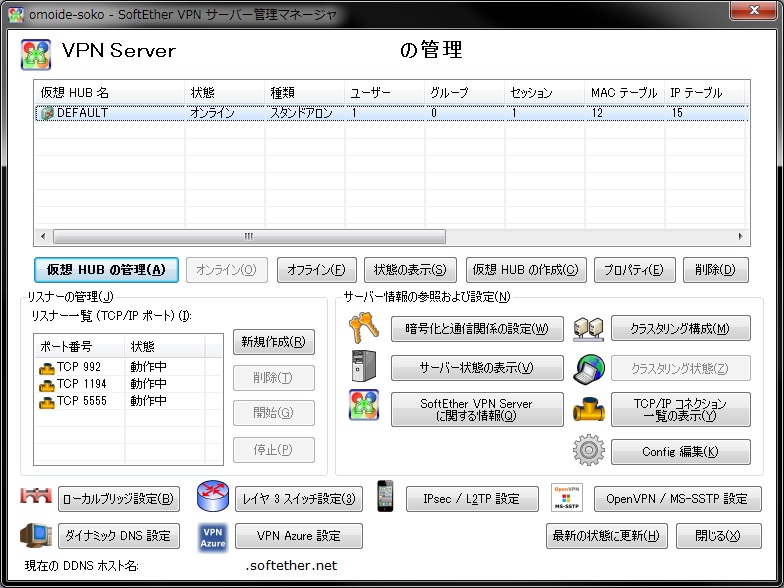Open Config 編集(K)

tap(680, 452)
